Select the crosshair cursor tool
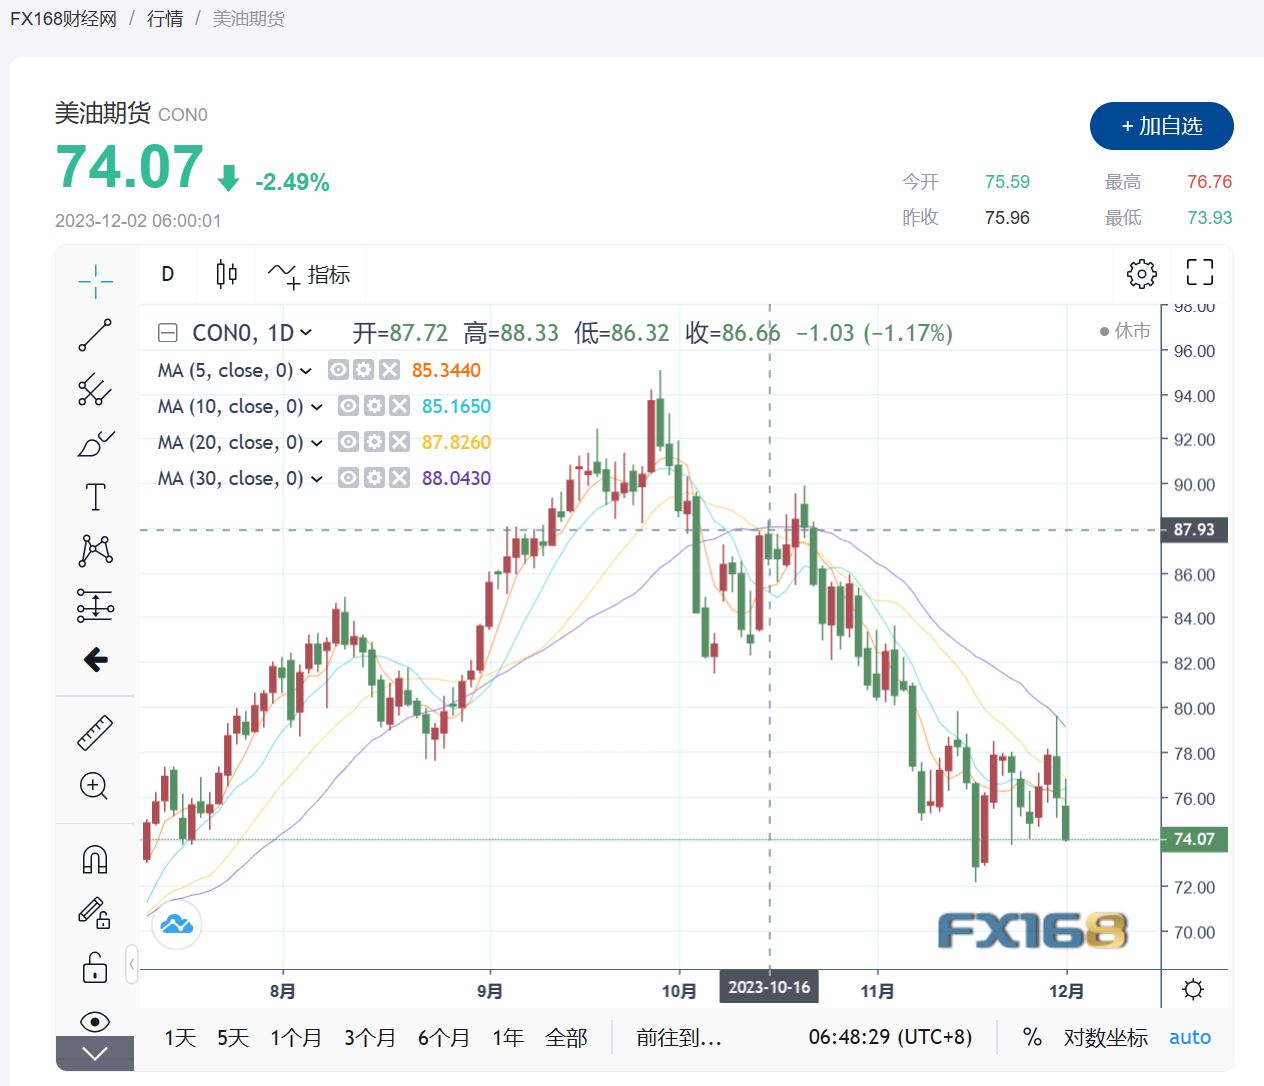Screen dimensions: 1264x1086 pos(95,281)
